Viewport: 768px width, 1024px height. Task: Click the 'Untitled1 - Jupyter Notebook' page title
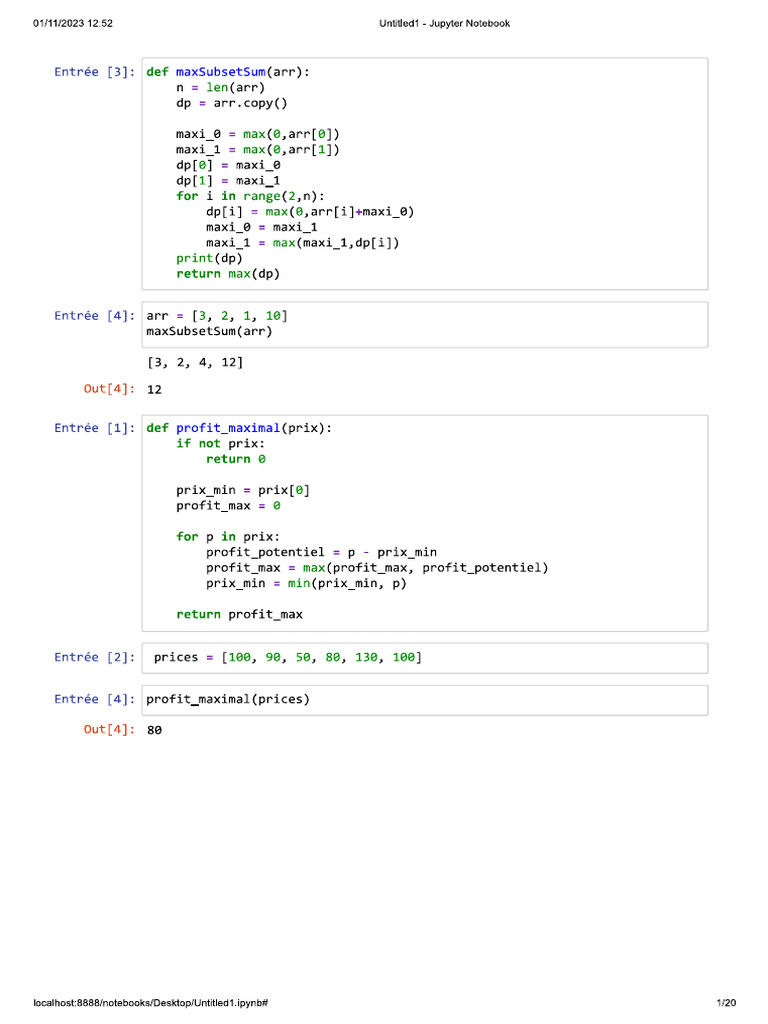coord(445,24)
